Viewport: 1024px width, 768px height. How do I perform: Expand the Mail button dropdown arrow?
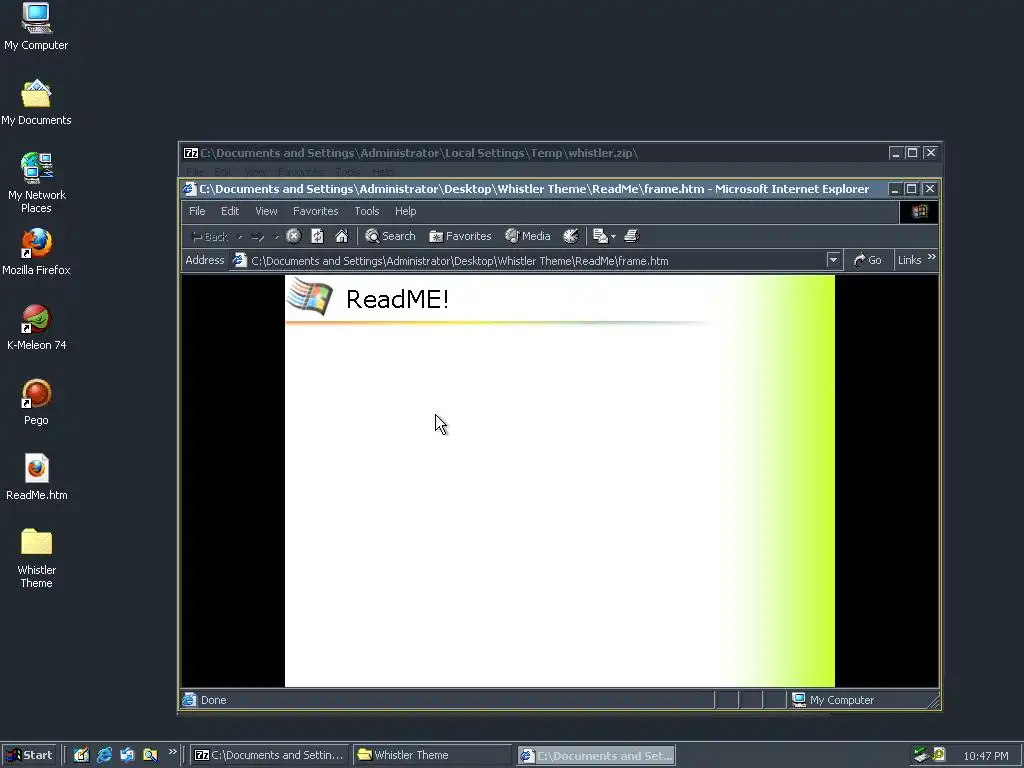click(x=613, y=236)
